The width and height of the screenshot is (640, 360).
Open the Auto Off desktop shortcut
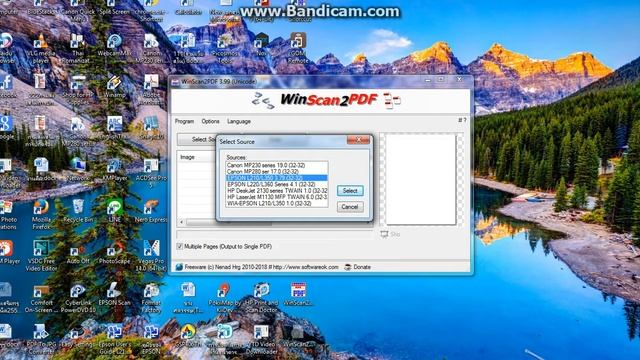click(78, 253)
